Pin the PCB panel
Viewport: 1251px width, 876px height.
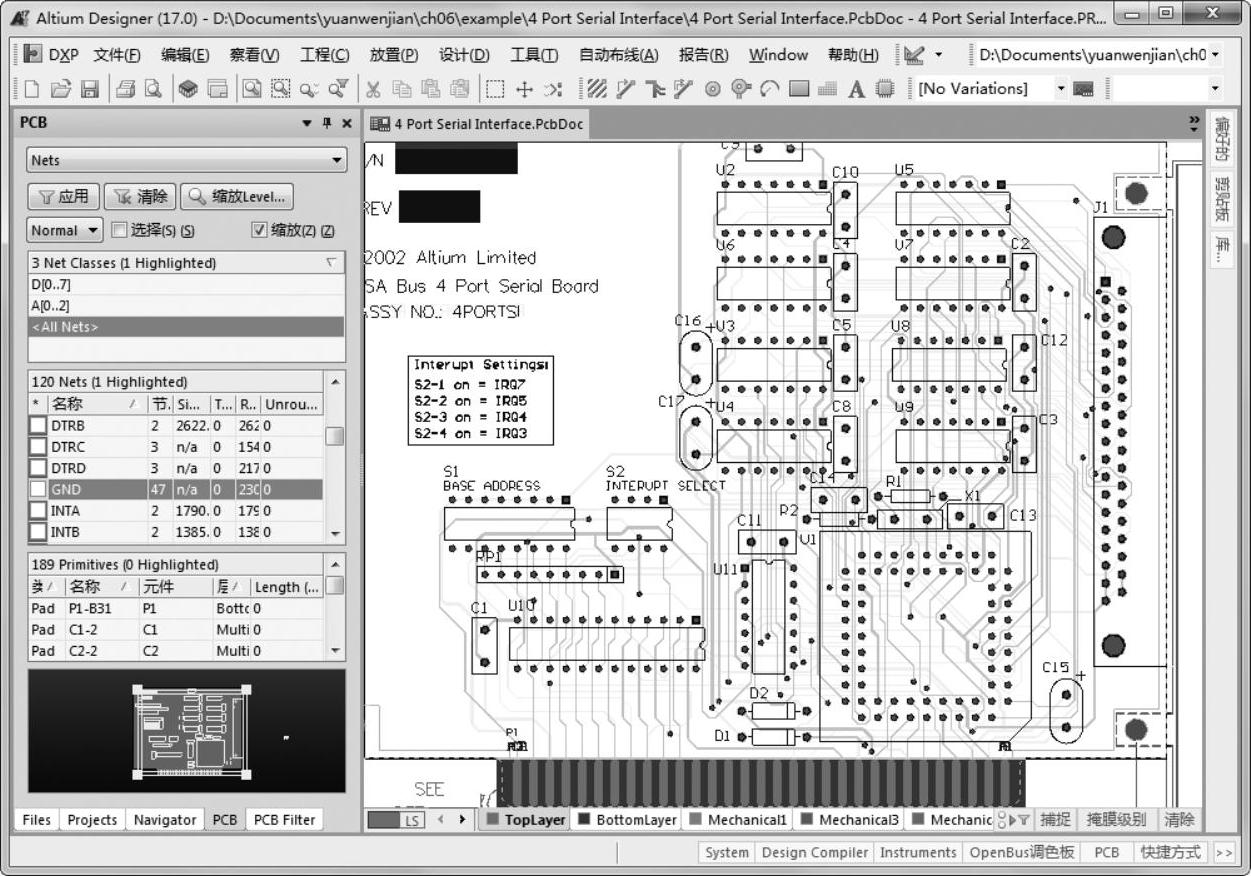(326, 123)
